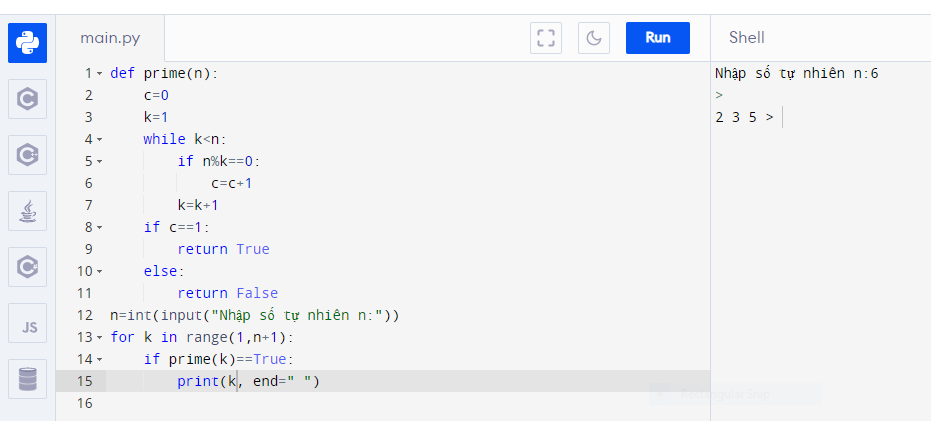Collapse the for loop on line 13

click(100, 338)
